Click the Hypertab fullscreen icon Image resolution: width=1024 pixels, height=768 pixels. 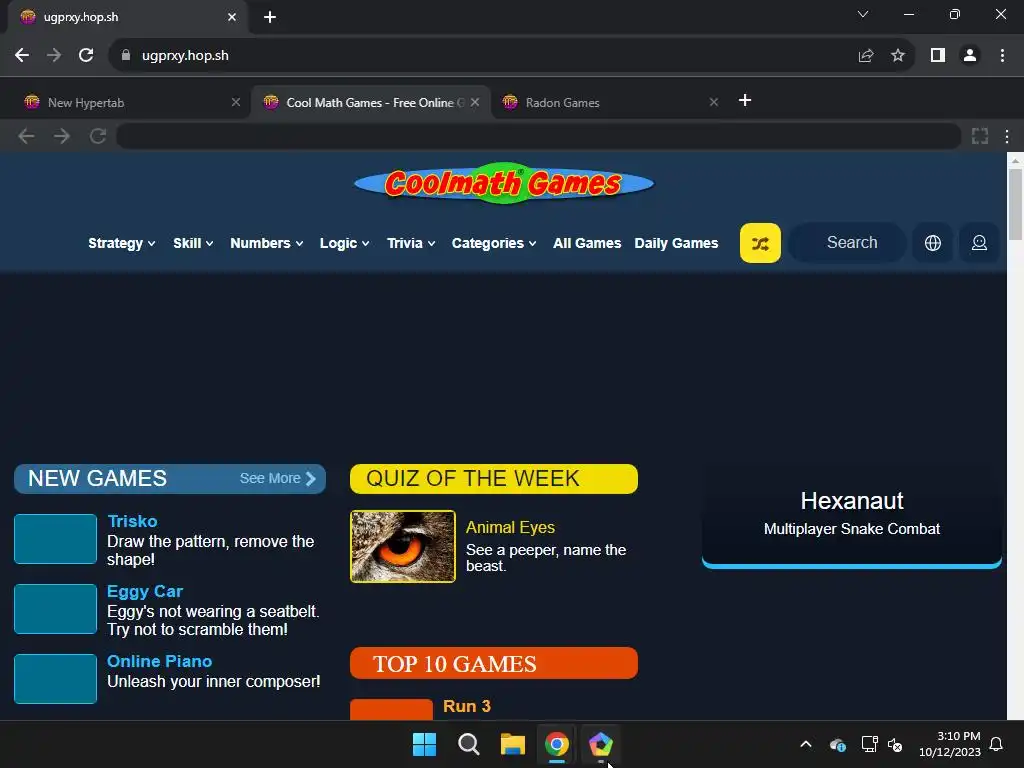click(x=980, y=136)
